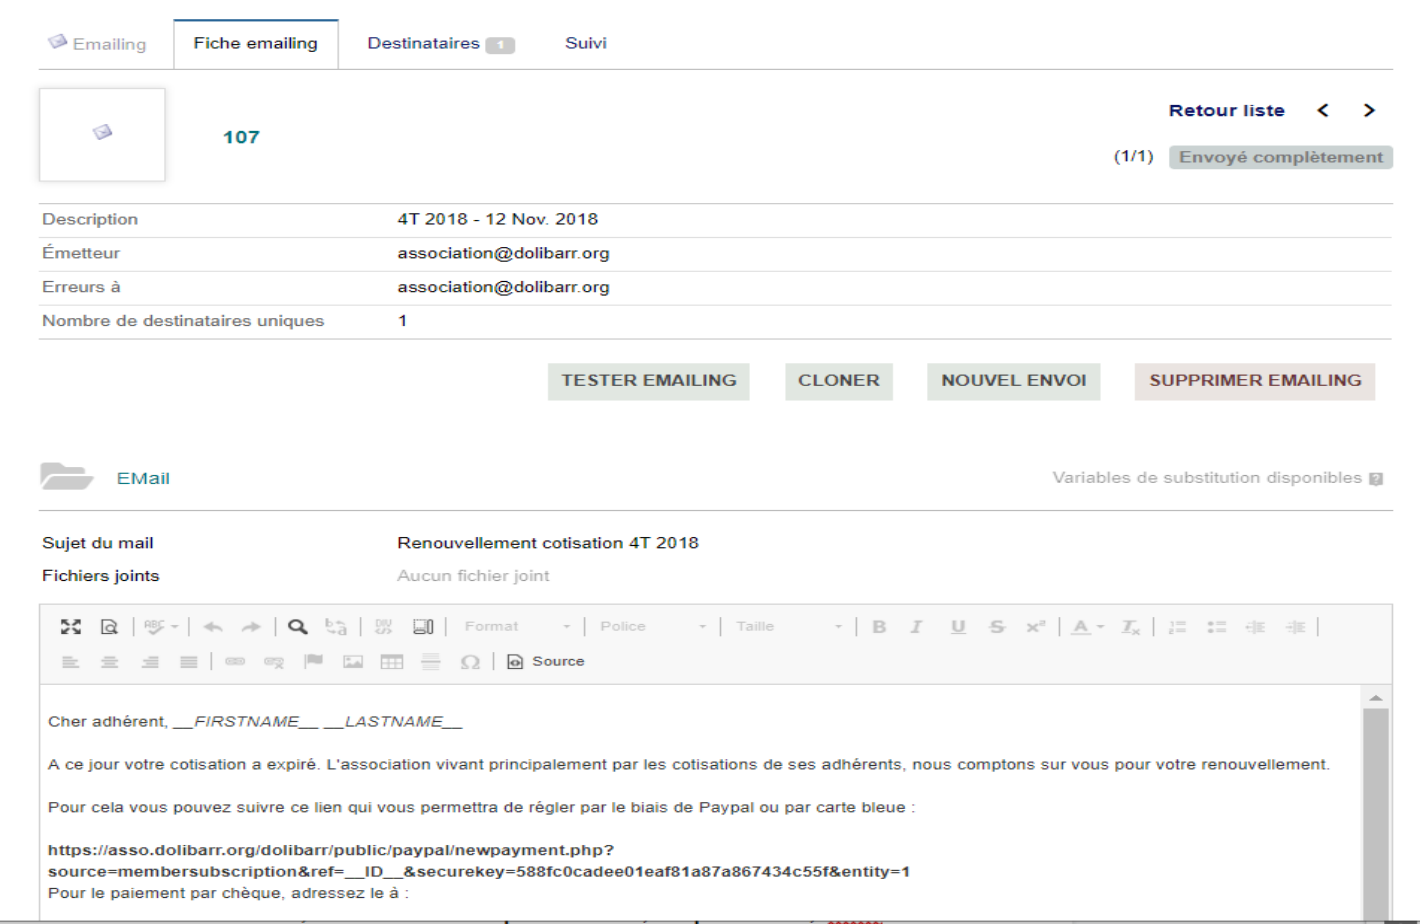Insert a special character with the Omega icon

click(x=470, y=662)
